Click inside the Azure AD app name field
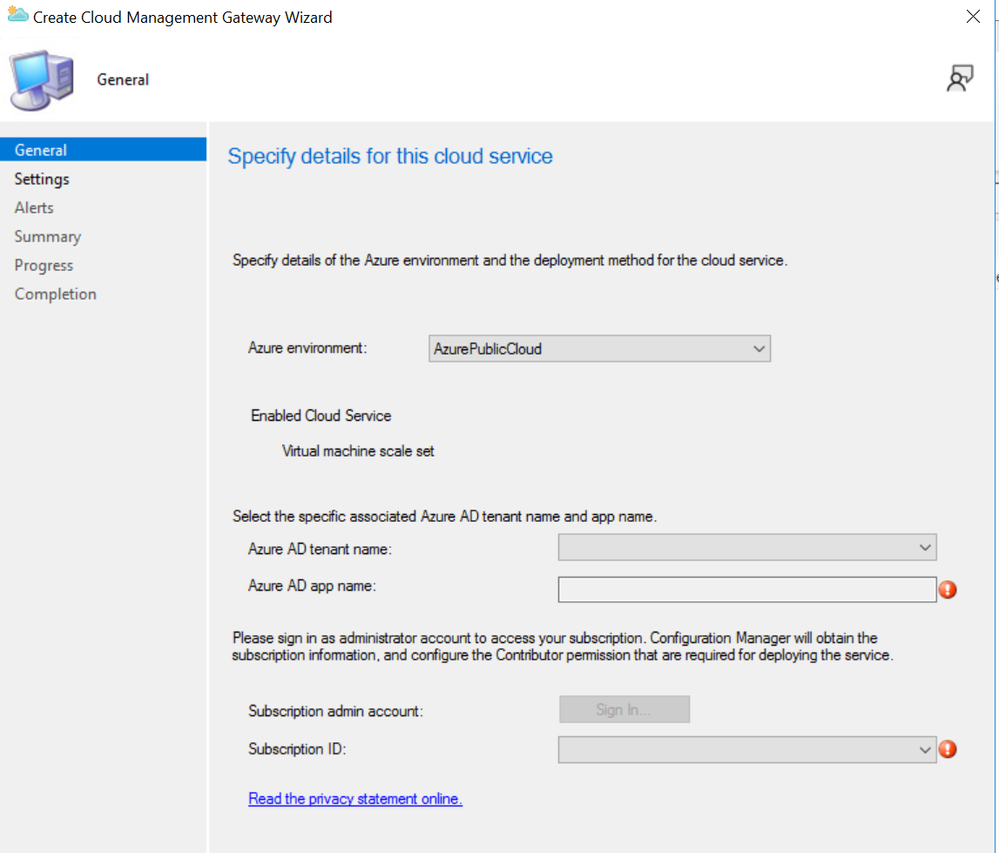 coord(747,589)
